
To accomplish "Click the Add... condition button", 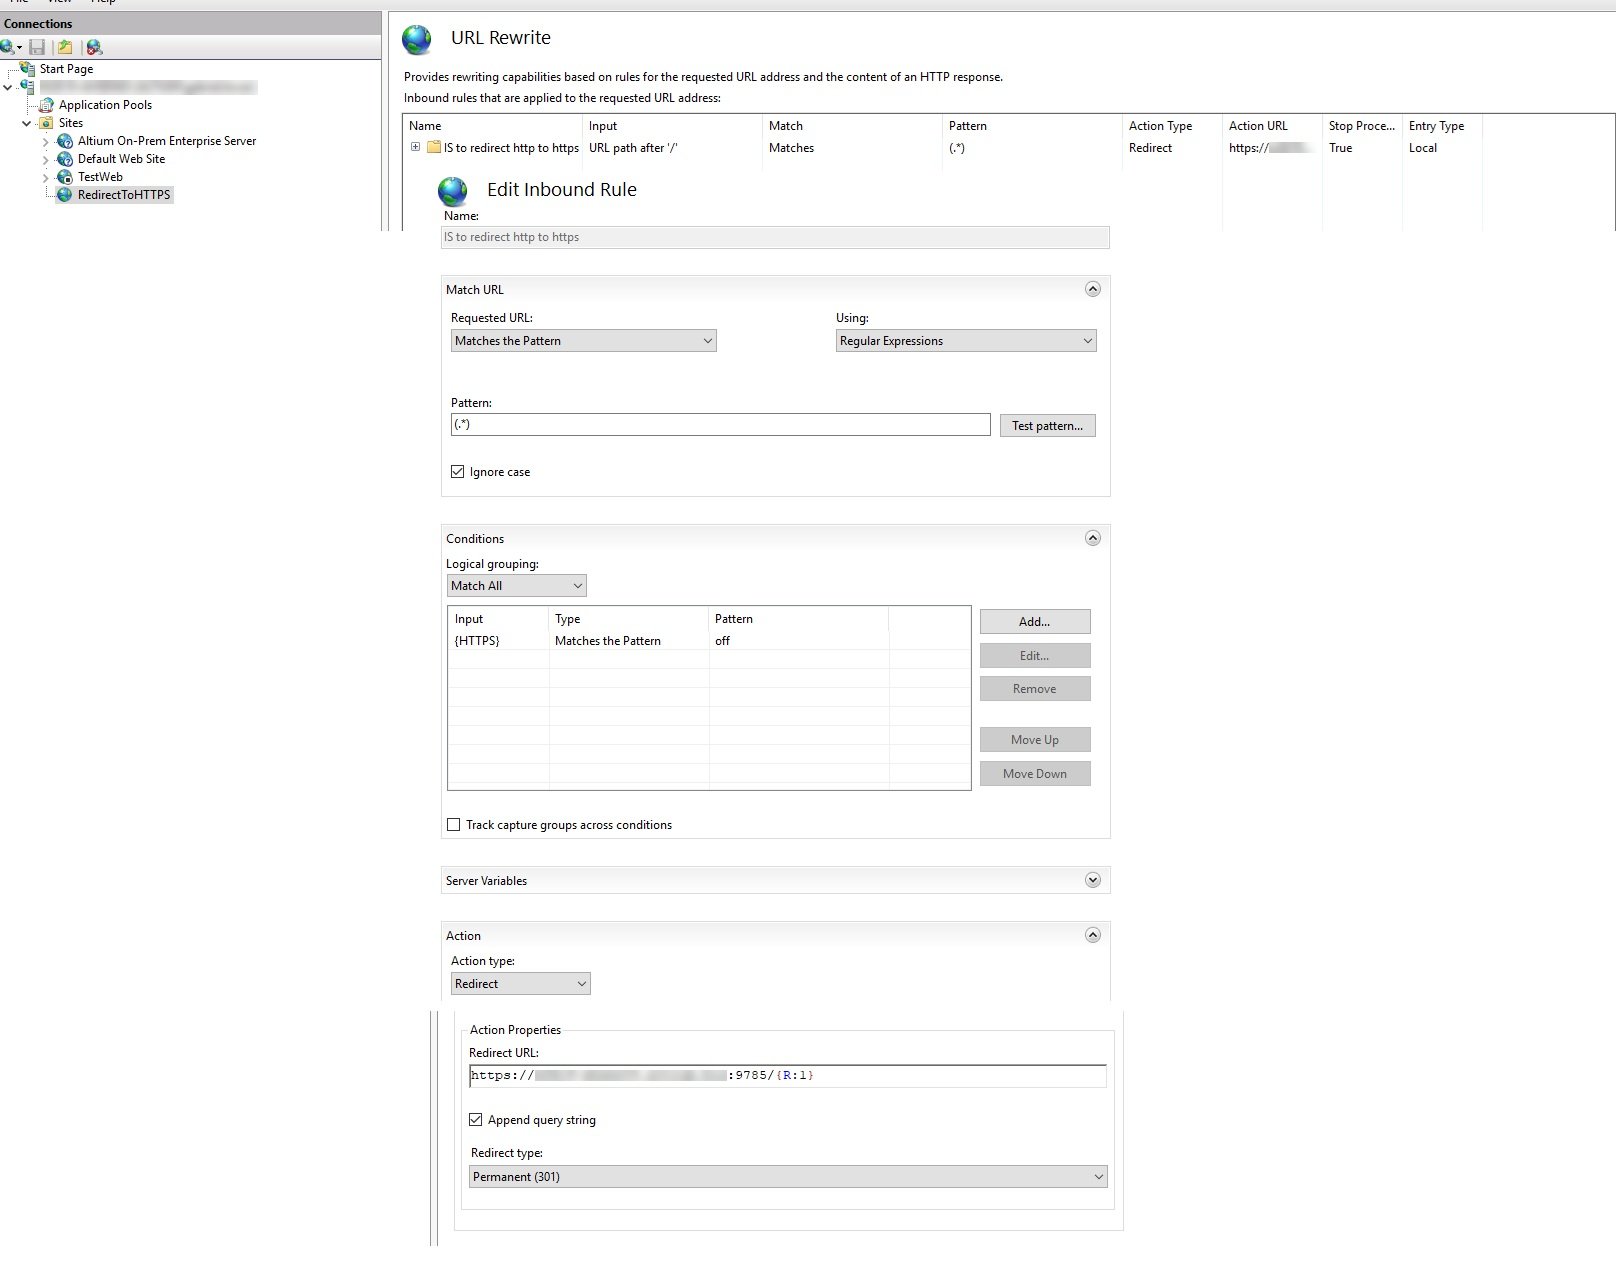I will 1035,622.
